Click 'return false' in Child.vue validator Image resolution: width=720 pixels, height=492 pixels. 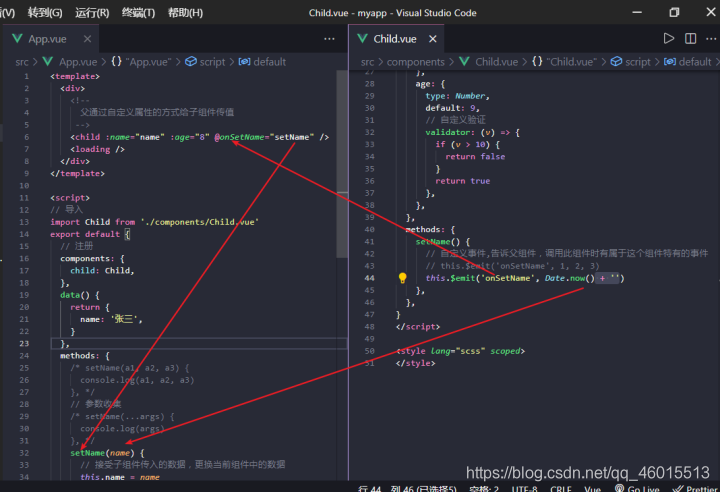pos(475,157)
